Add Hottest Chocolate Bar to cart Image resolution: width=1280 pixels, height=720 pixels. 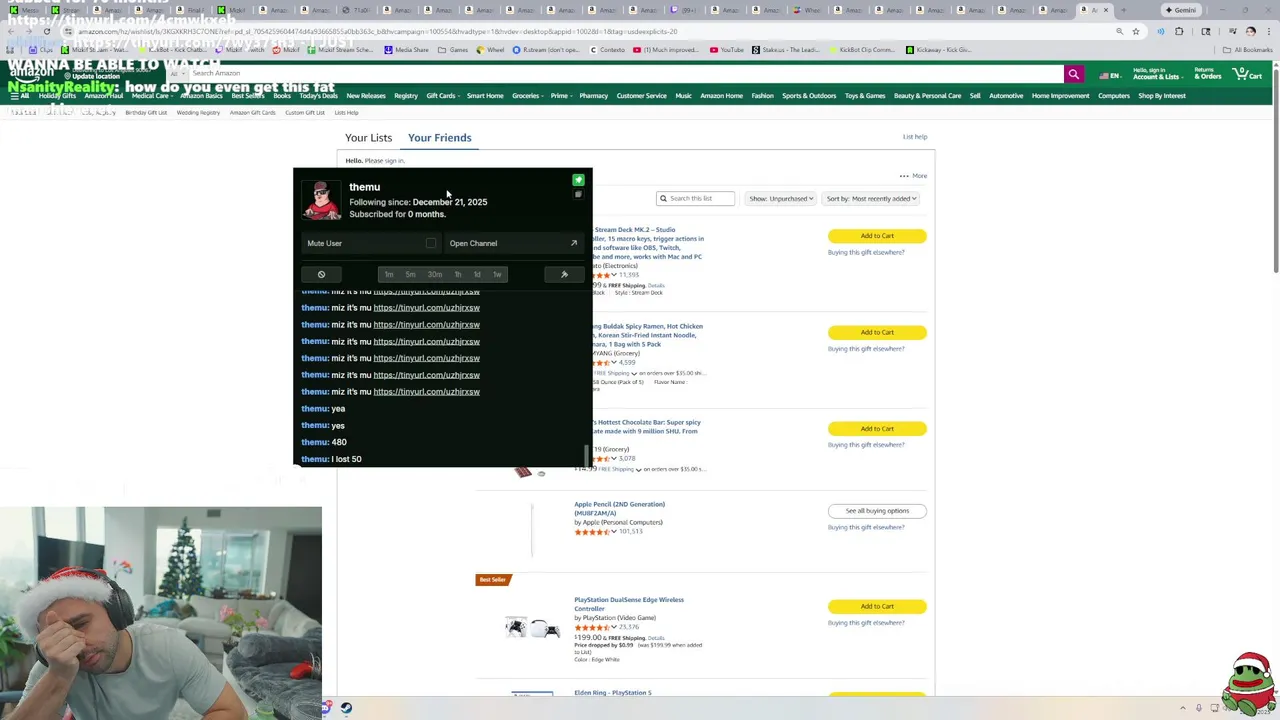[877, 428]
